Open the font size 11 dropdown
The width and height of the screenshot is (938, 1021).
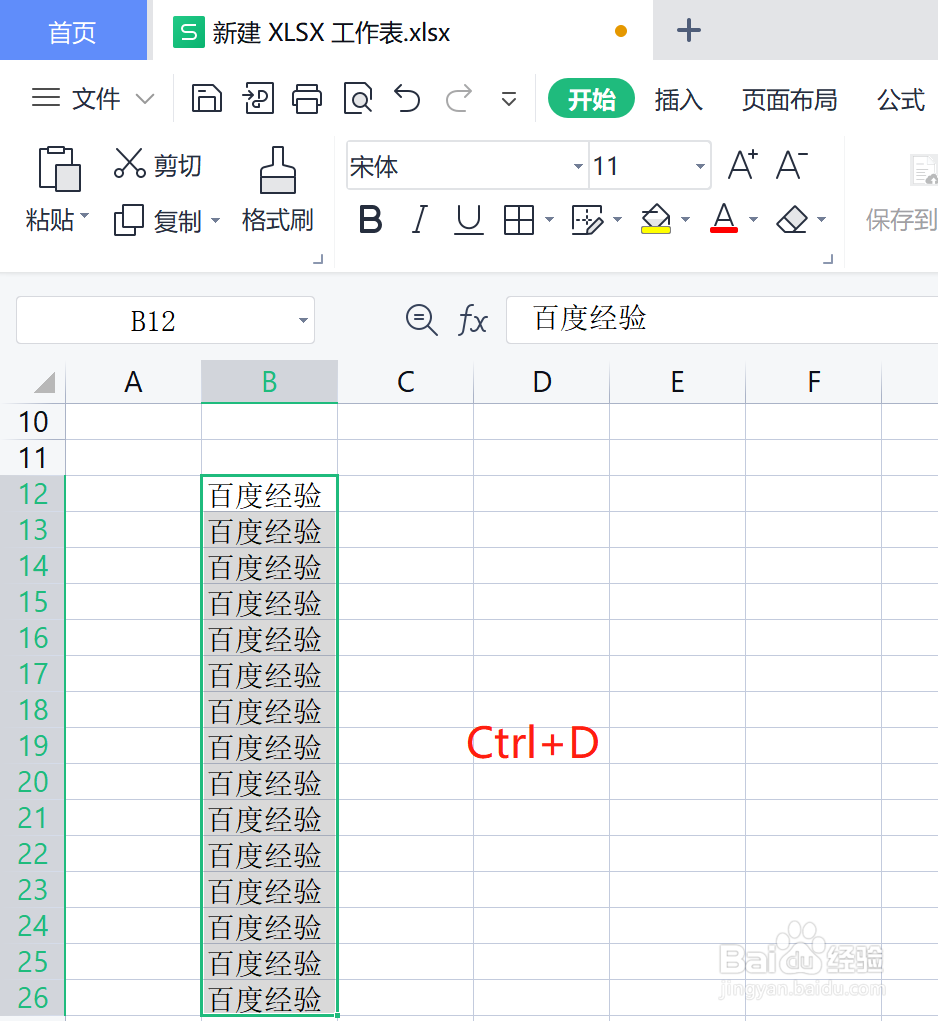coord(700,166)
